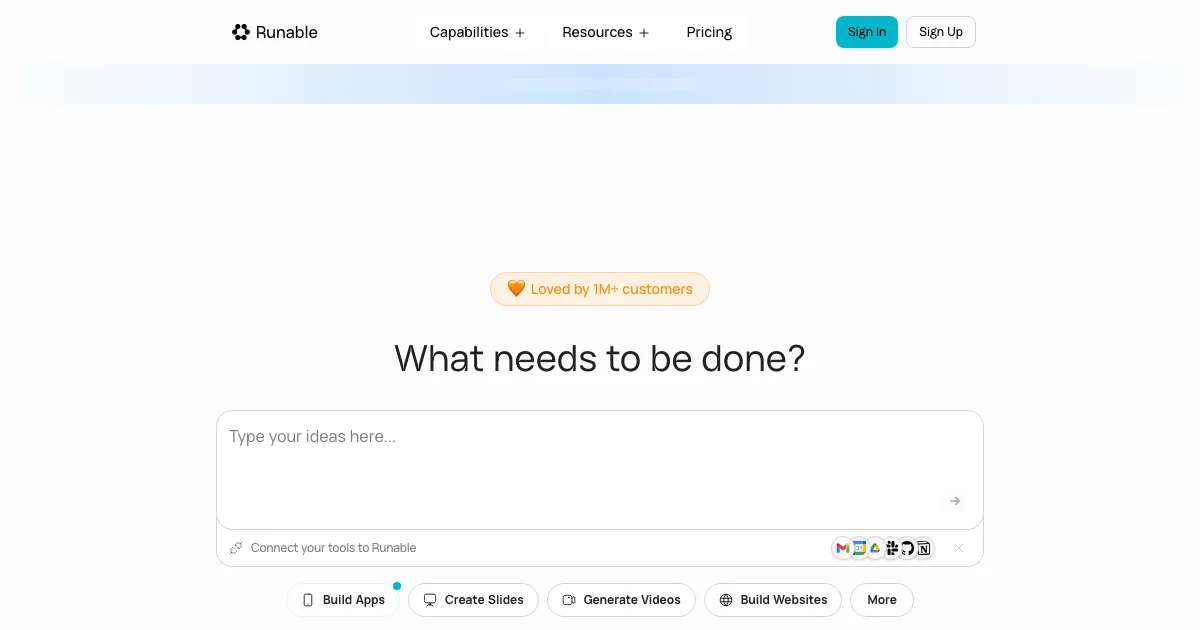Select the Generate Videos option
The image size is (1200, 630).
621,600
